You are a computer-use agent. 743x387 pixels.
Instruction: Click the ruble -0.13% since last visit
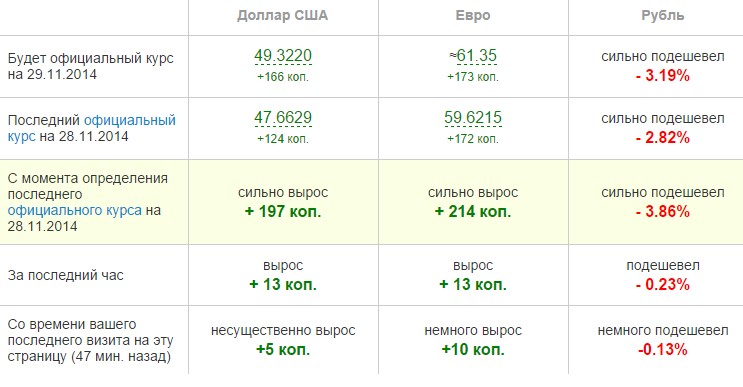pos(662,350)
